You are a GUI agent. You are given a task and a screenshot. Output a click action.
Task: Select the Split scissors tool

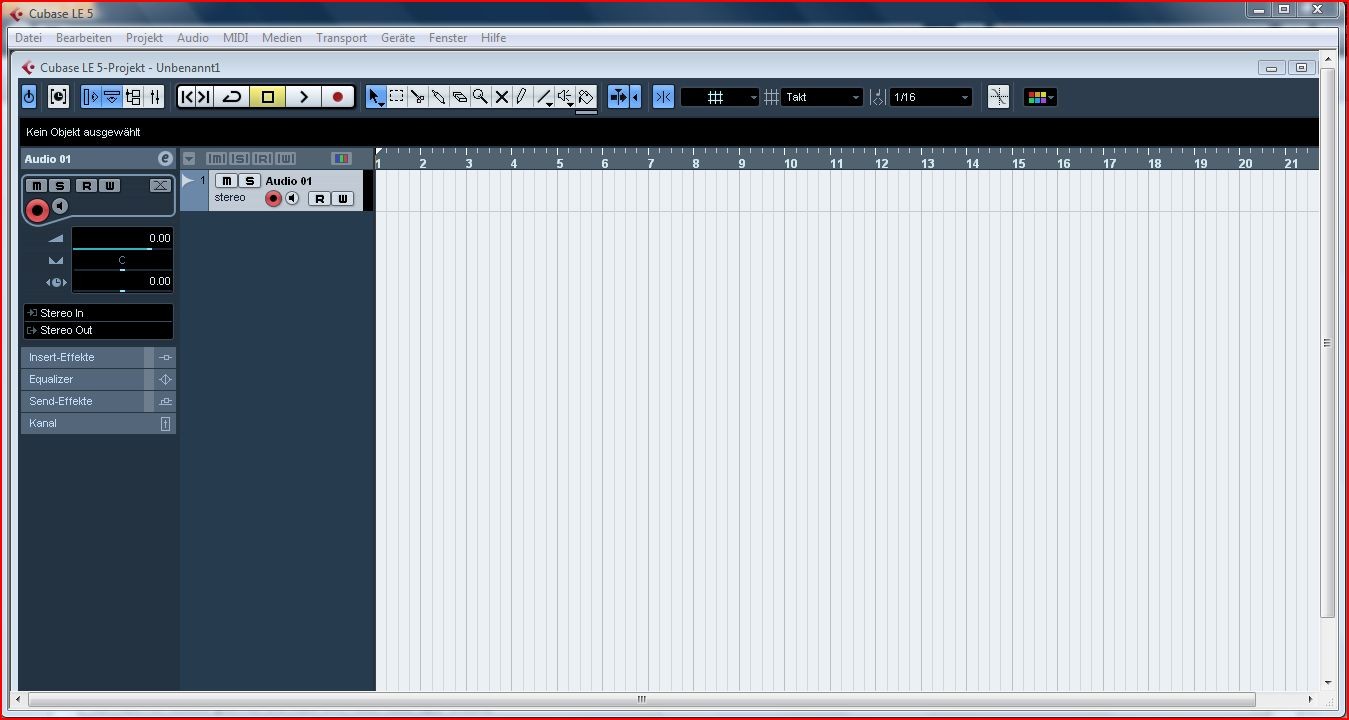(x=418, y=97)
